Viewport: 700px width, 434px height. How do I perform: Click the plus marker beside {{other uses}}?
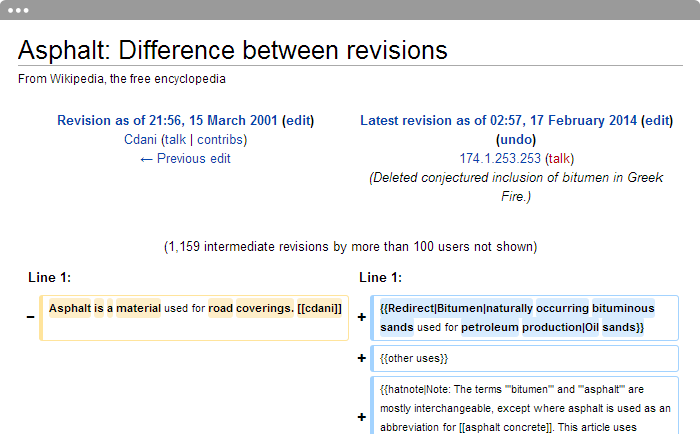coord(362,357)
